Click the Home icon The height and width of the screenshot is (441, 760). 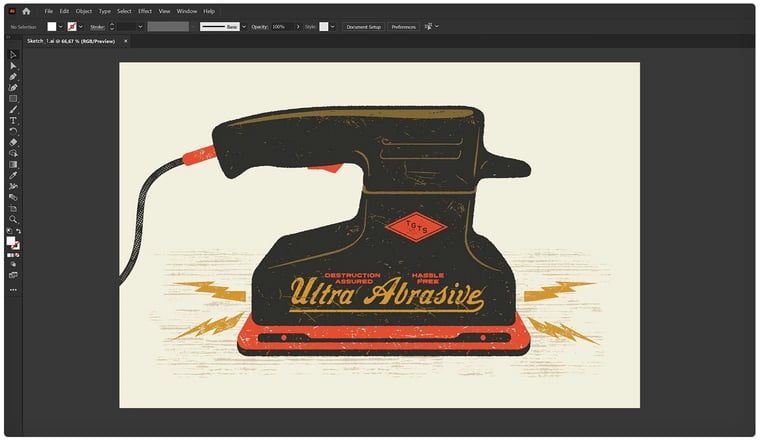[x=26, y=11]
